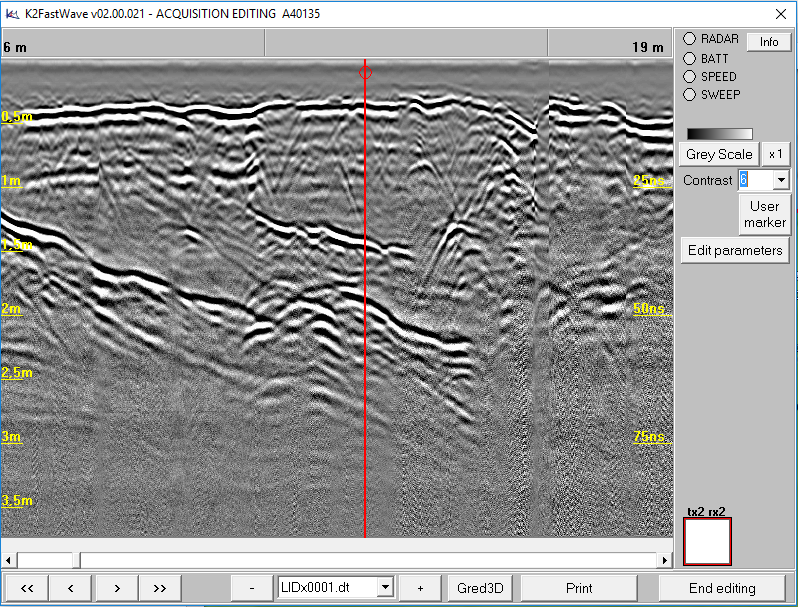The image size is (798, 607).
Task: Choose the SWEEP radio option
Action: pos(689,94)
